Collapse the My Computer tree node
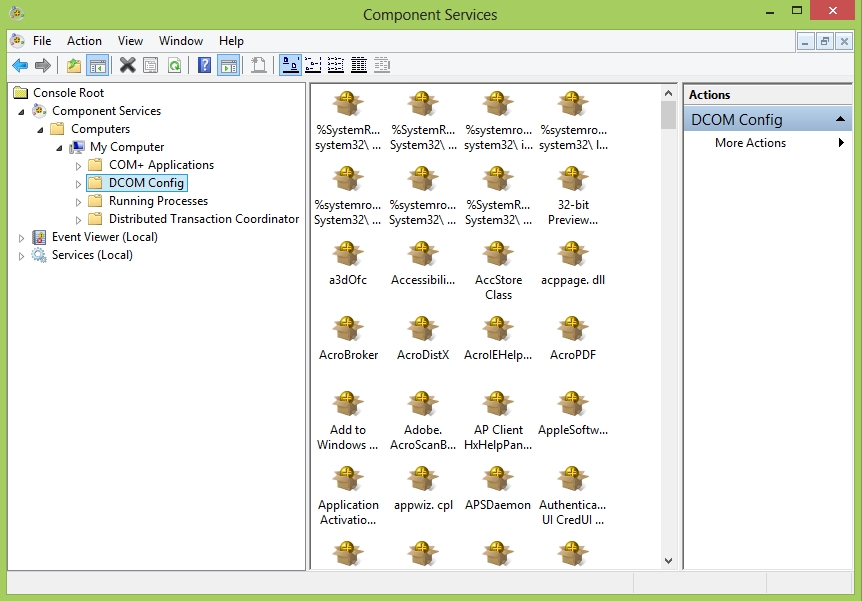Viewport: 862px width, 601px height. [60, 148]
